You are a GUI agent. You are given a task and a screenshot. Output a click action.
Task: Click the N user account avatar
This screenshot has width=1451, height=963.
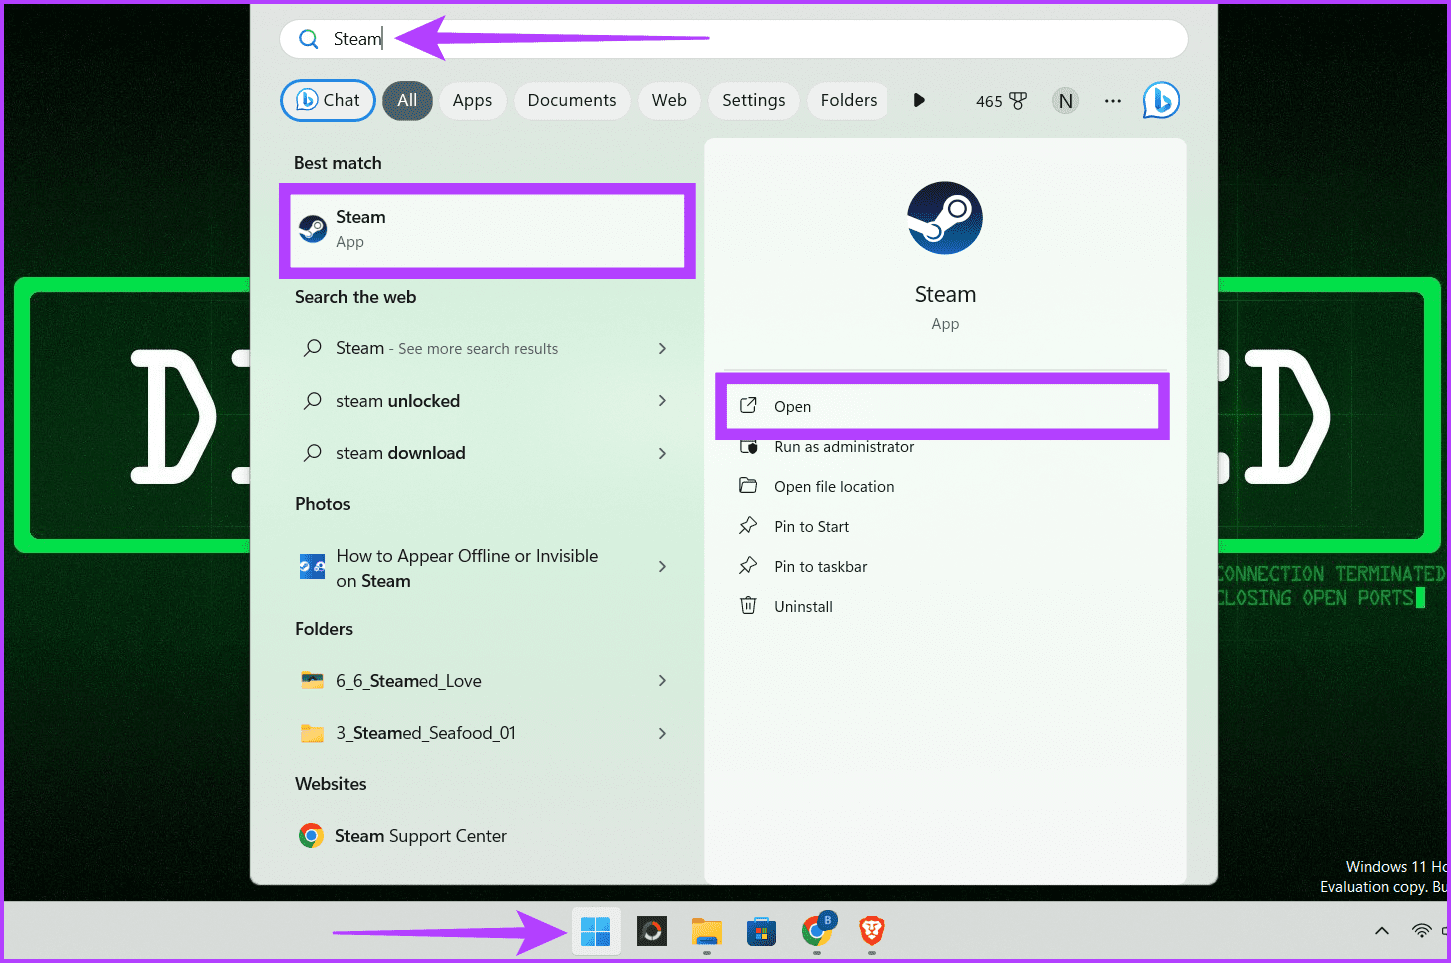(x=1065, y=101)
